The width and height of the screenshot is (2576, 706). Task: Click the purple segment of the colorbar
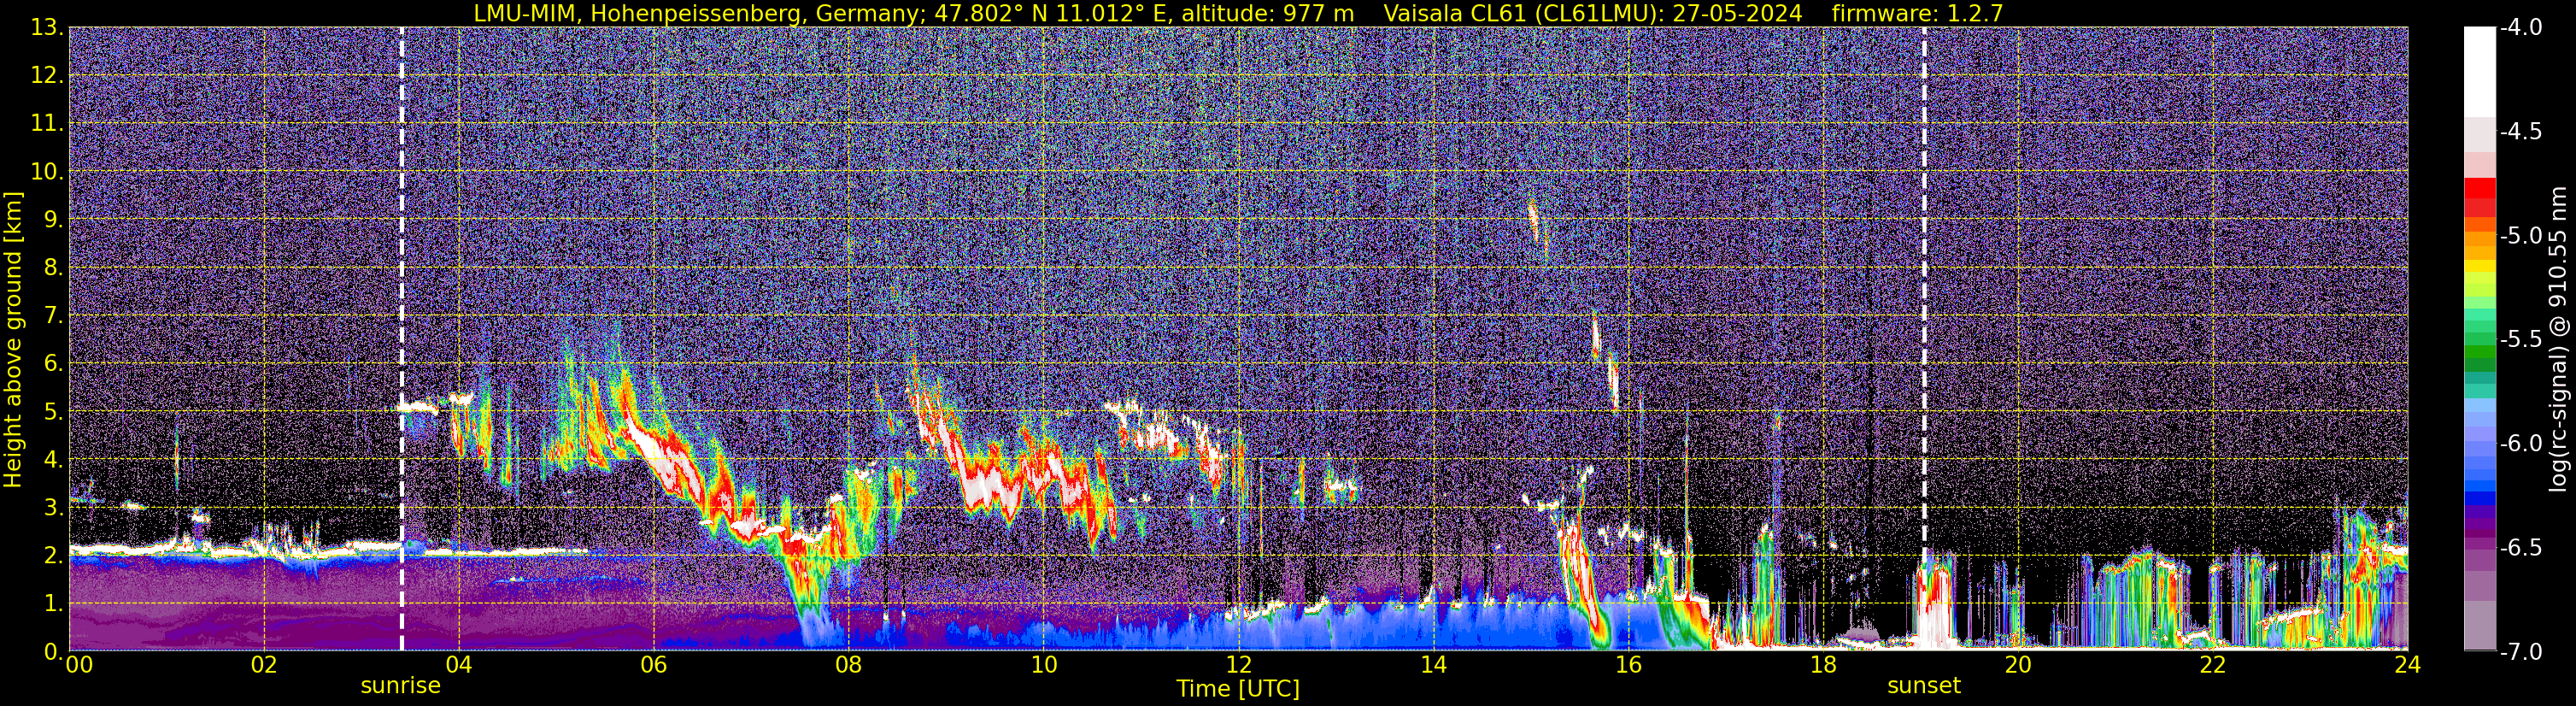tap(2479, 525)
